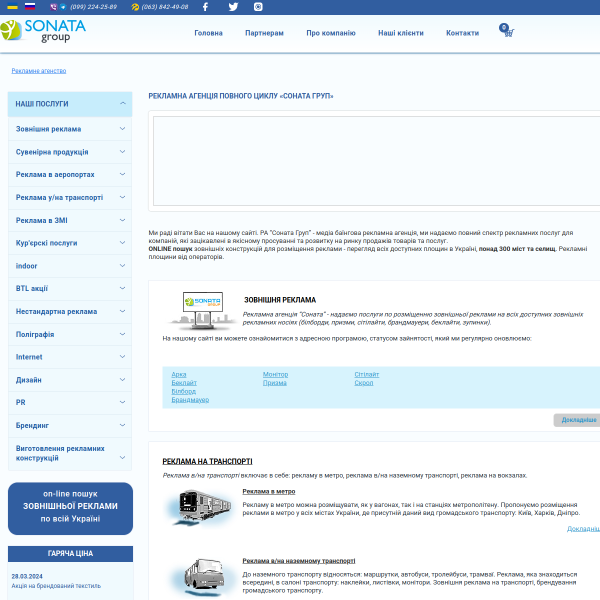Expand the BTL акції section
Image resolution: width=600 pixels, height=600 pixels.
click(x=70, y=289)
